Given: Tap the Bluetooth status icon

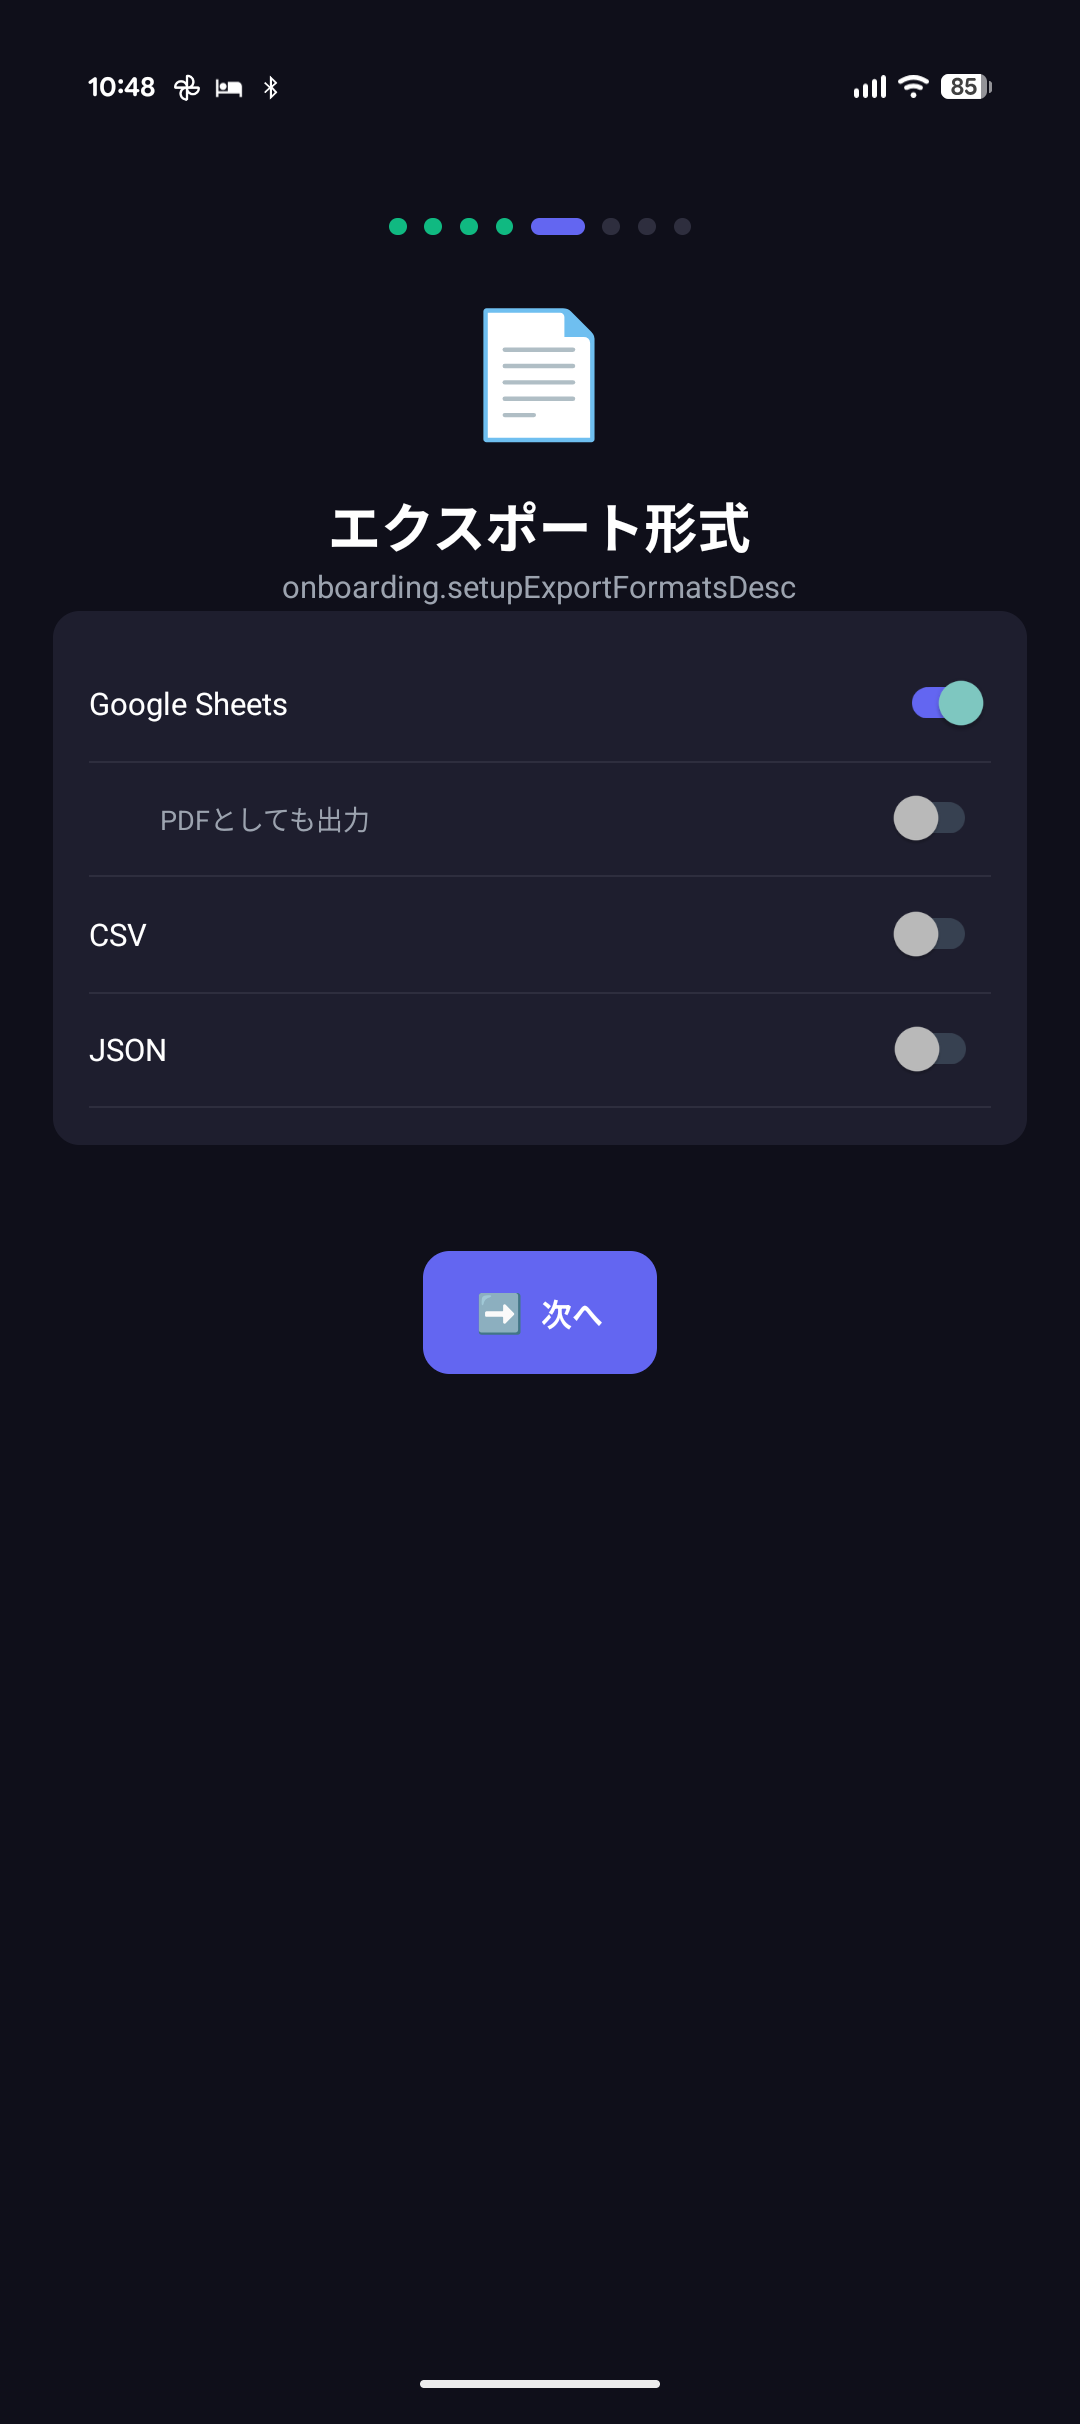Looking at the screenshot, I should click(x=270, y=88).
